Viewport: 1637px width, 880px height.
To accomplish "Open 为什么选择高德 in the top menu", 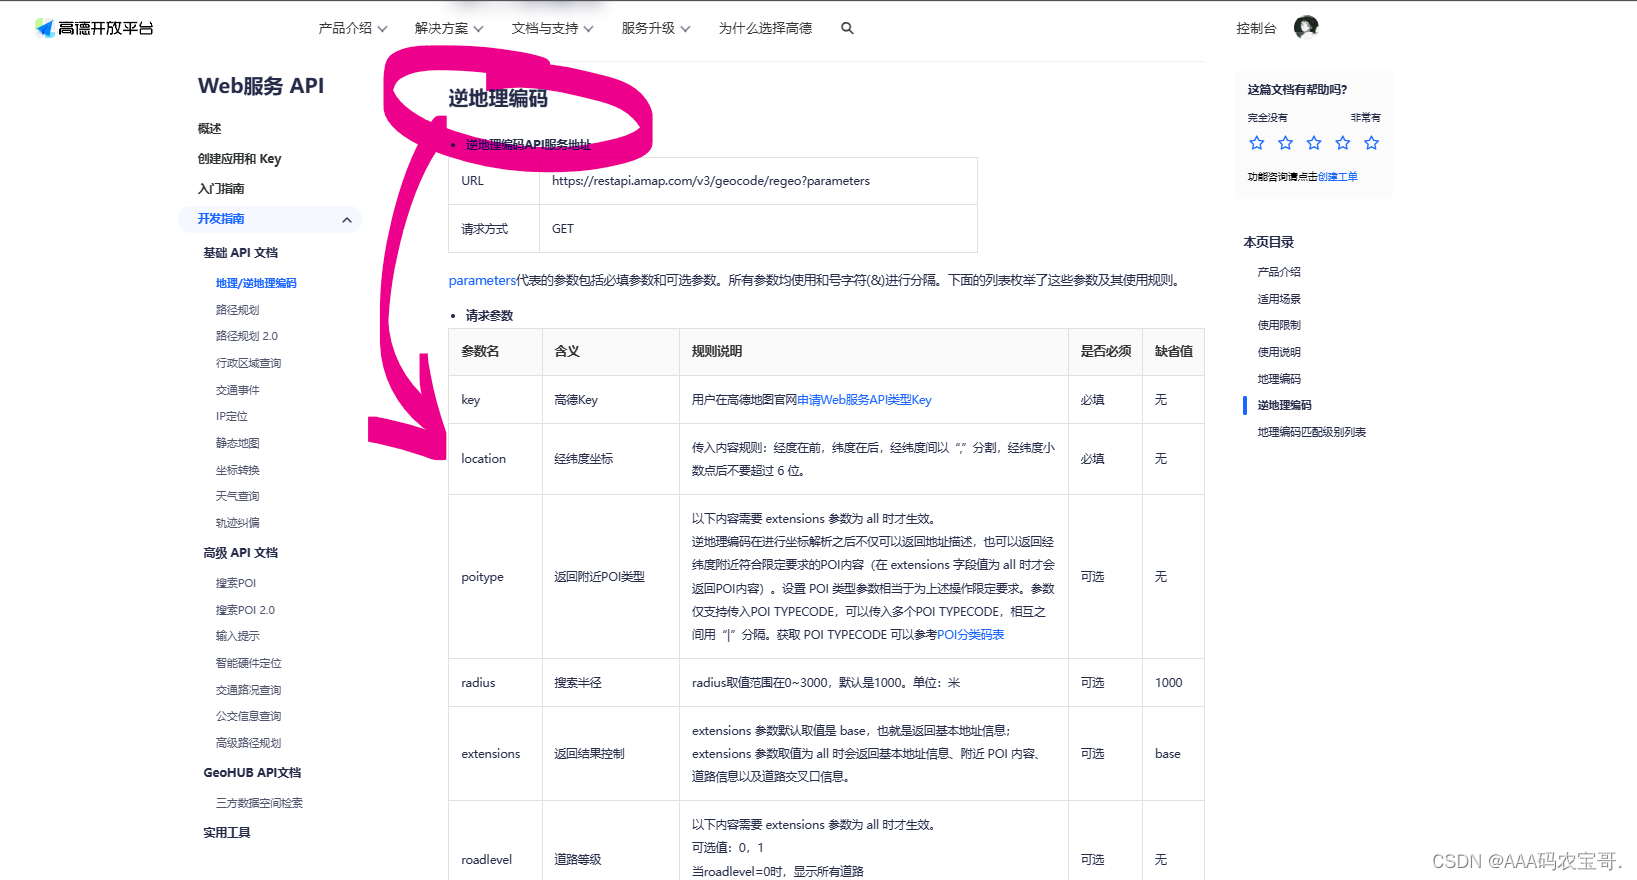I will tap(765, 28).
